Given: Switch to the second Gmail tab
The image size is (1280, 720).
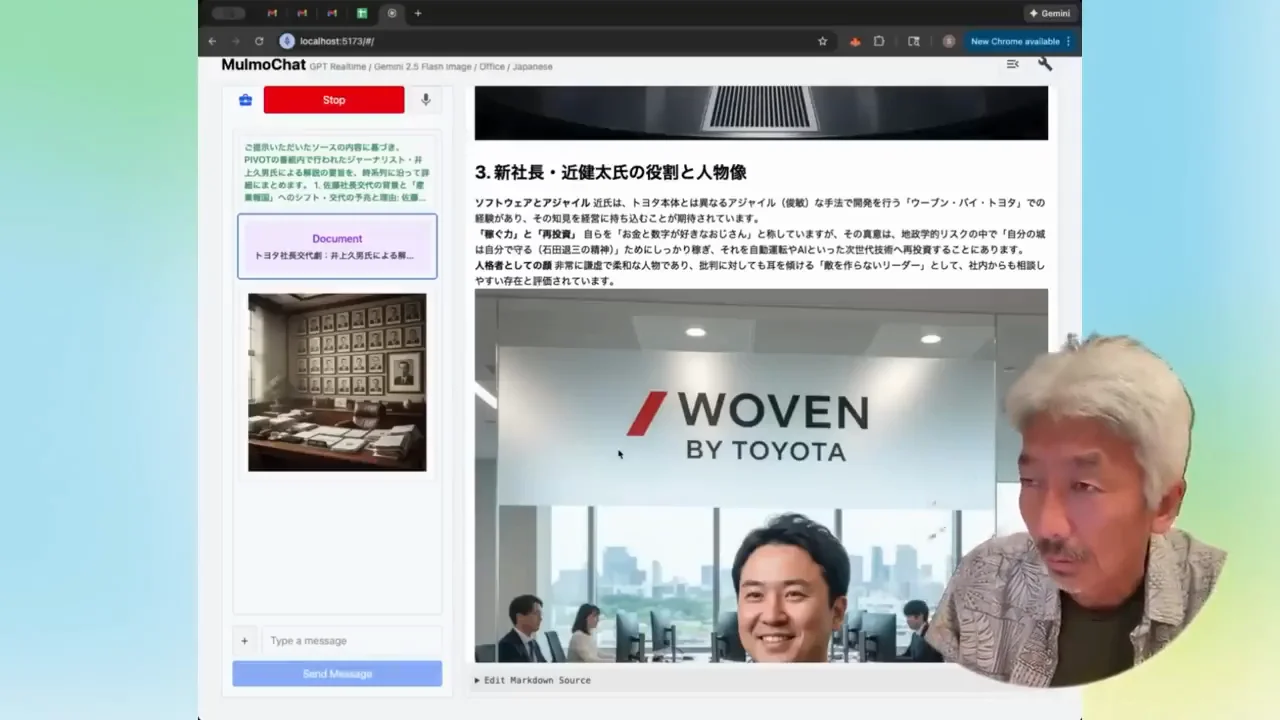Looking at the screenshot, I should click(x=302, y=13).
